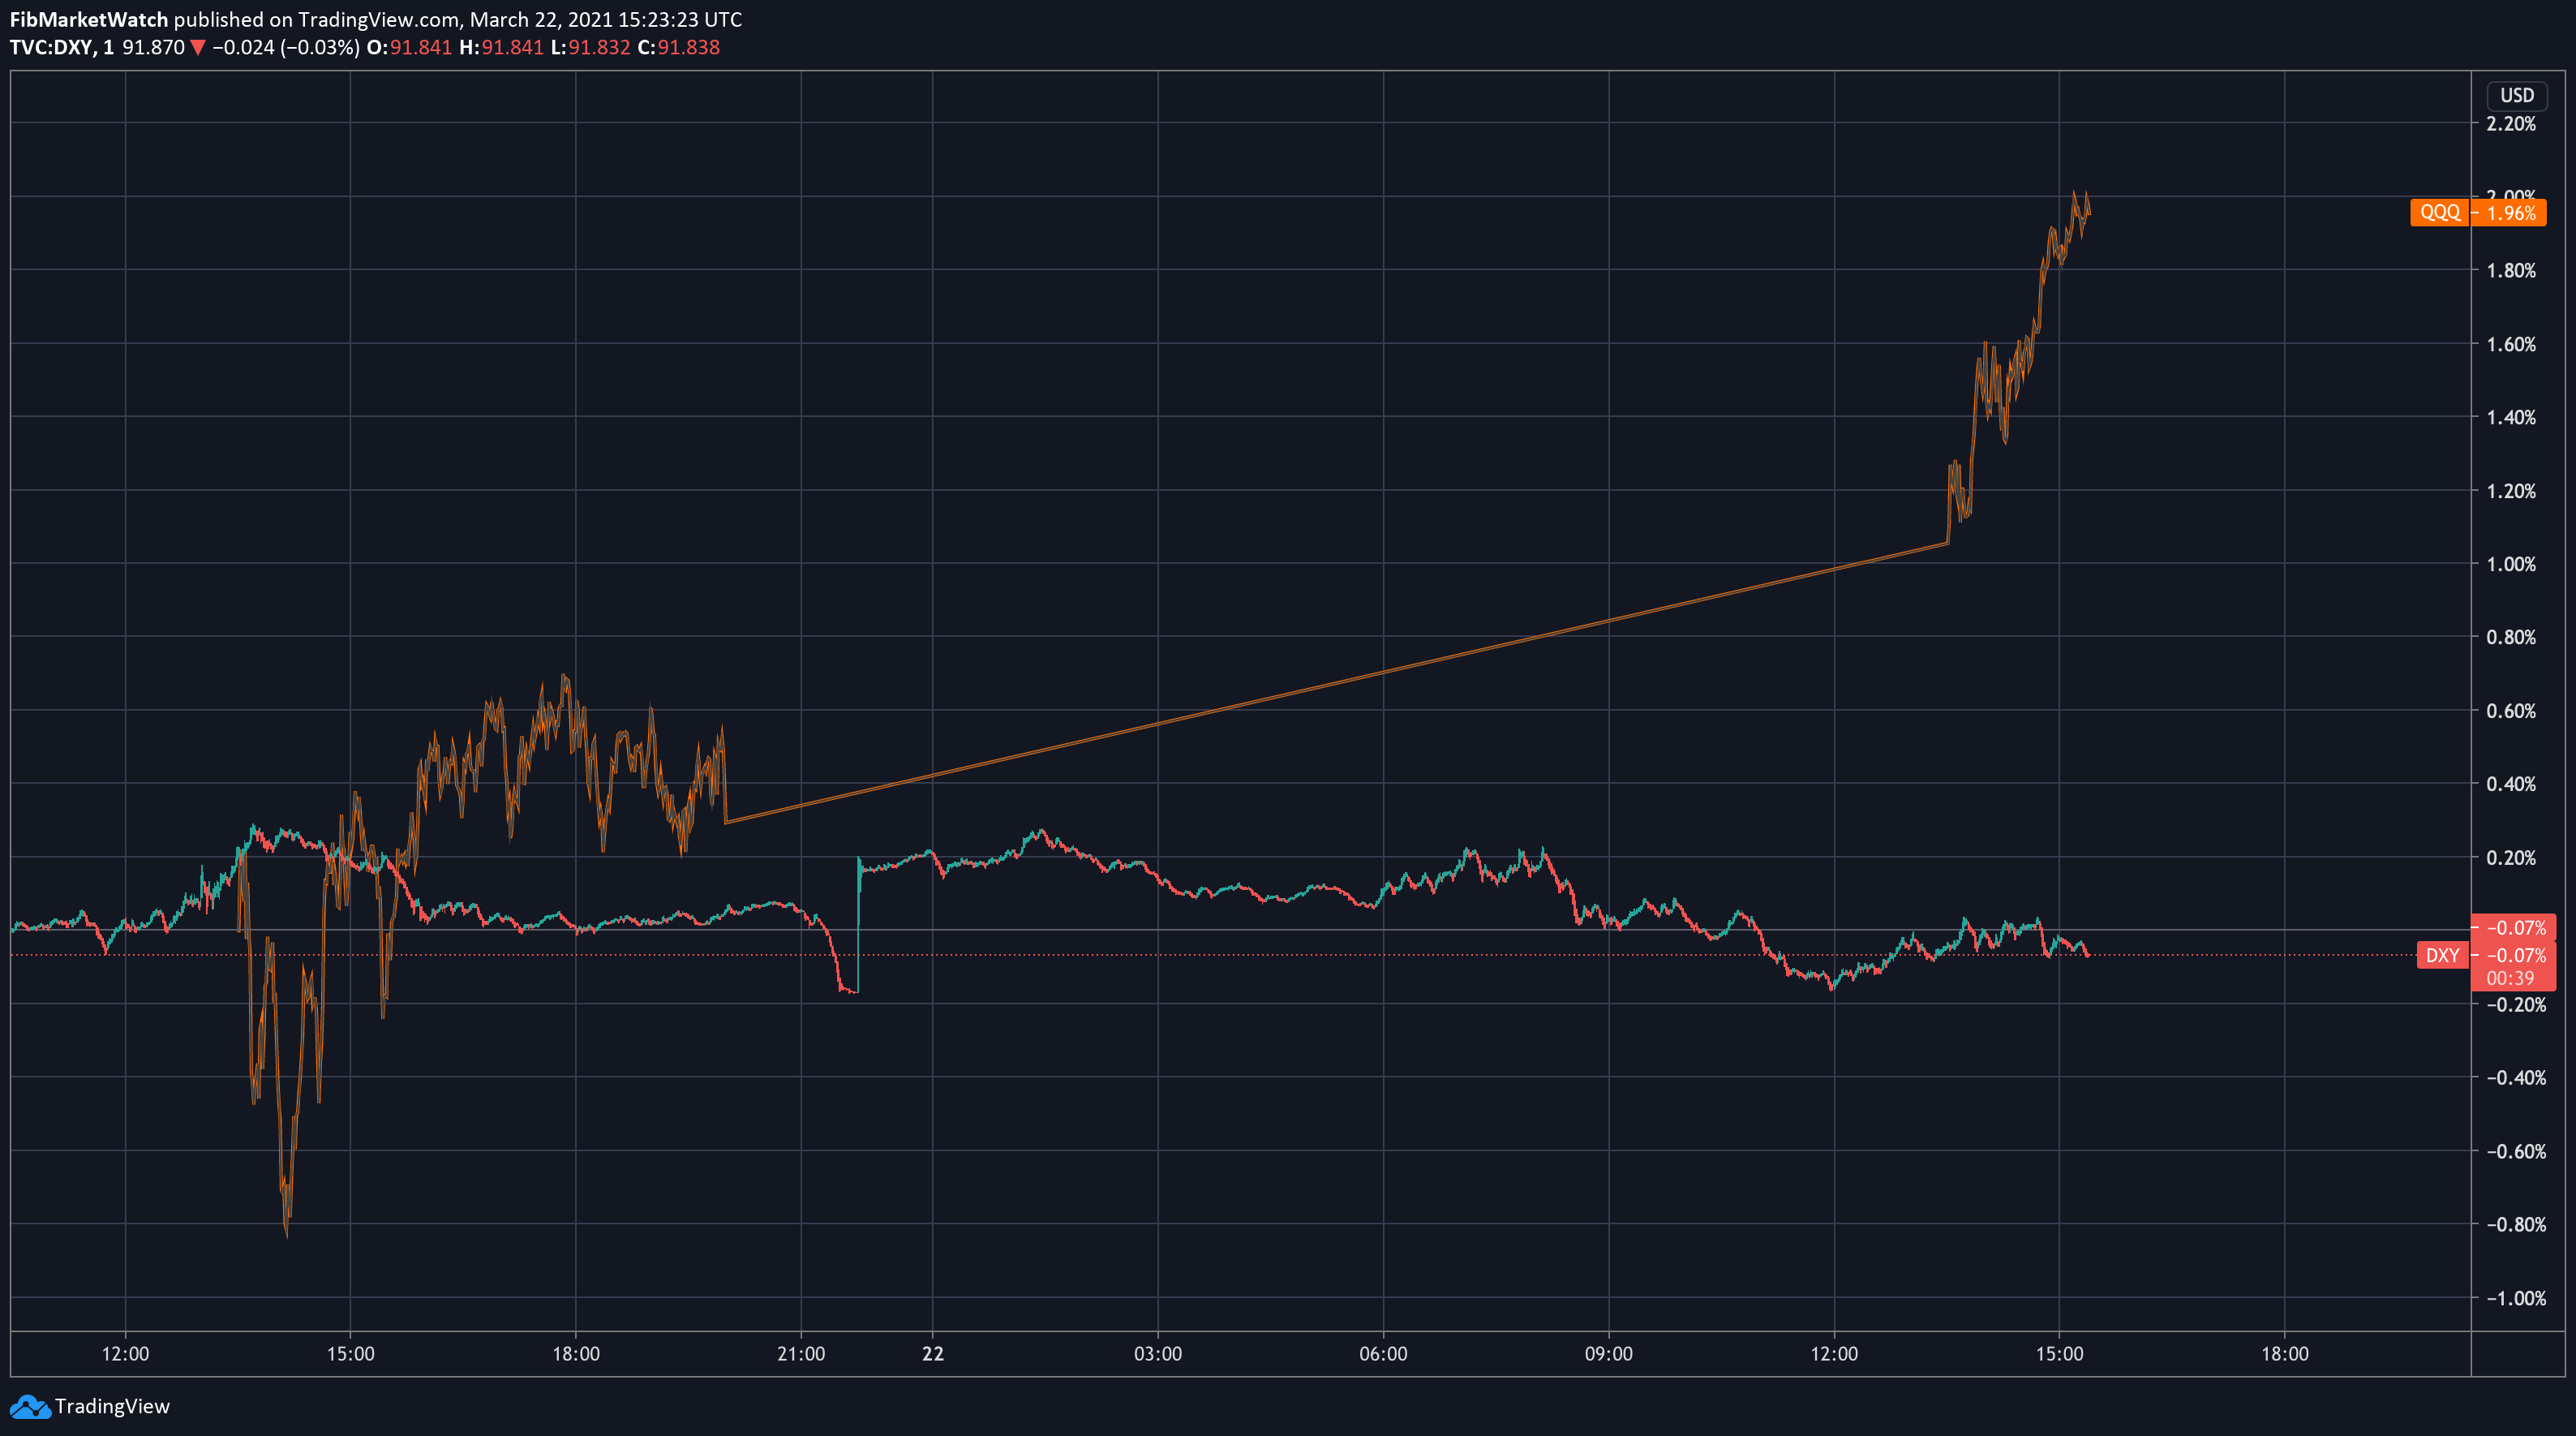Image resolution: width=2576 pixels, height=1436 pixels.
Task: Click the H:91.841 high value
Action: (502, 47)
